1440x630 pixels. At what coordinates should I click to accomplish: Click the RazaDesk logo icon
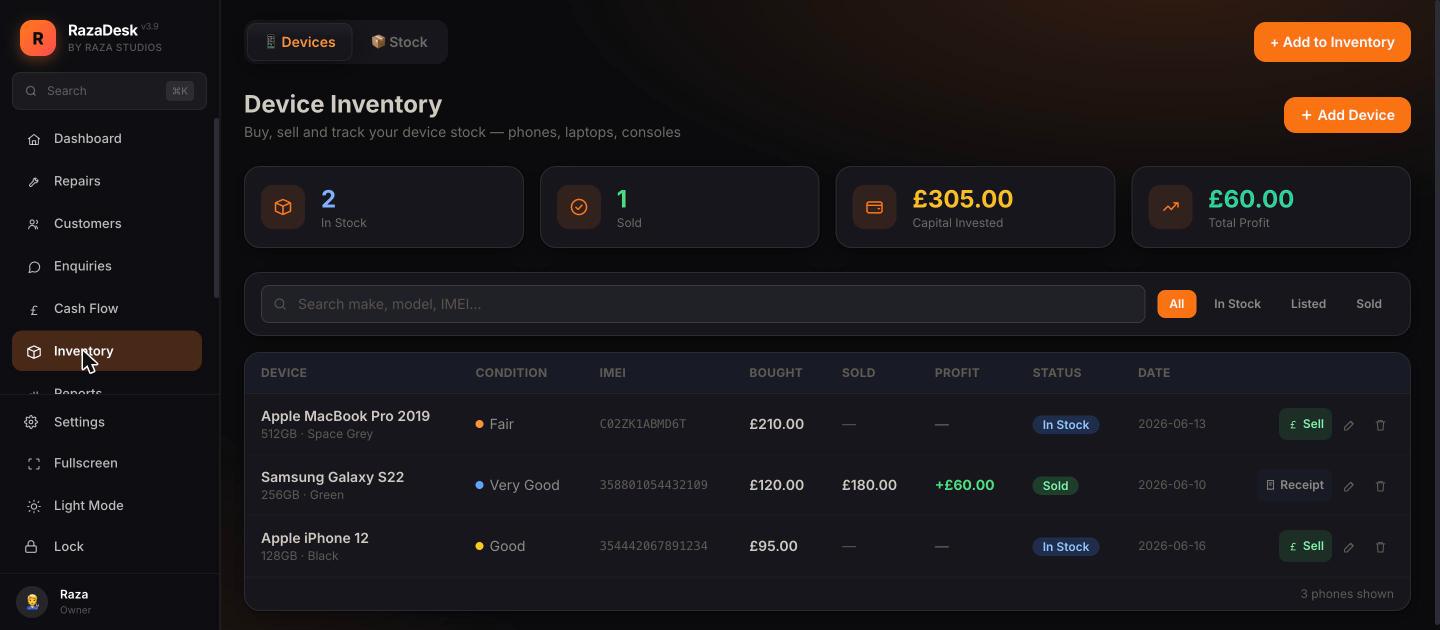coord(38,38)
